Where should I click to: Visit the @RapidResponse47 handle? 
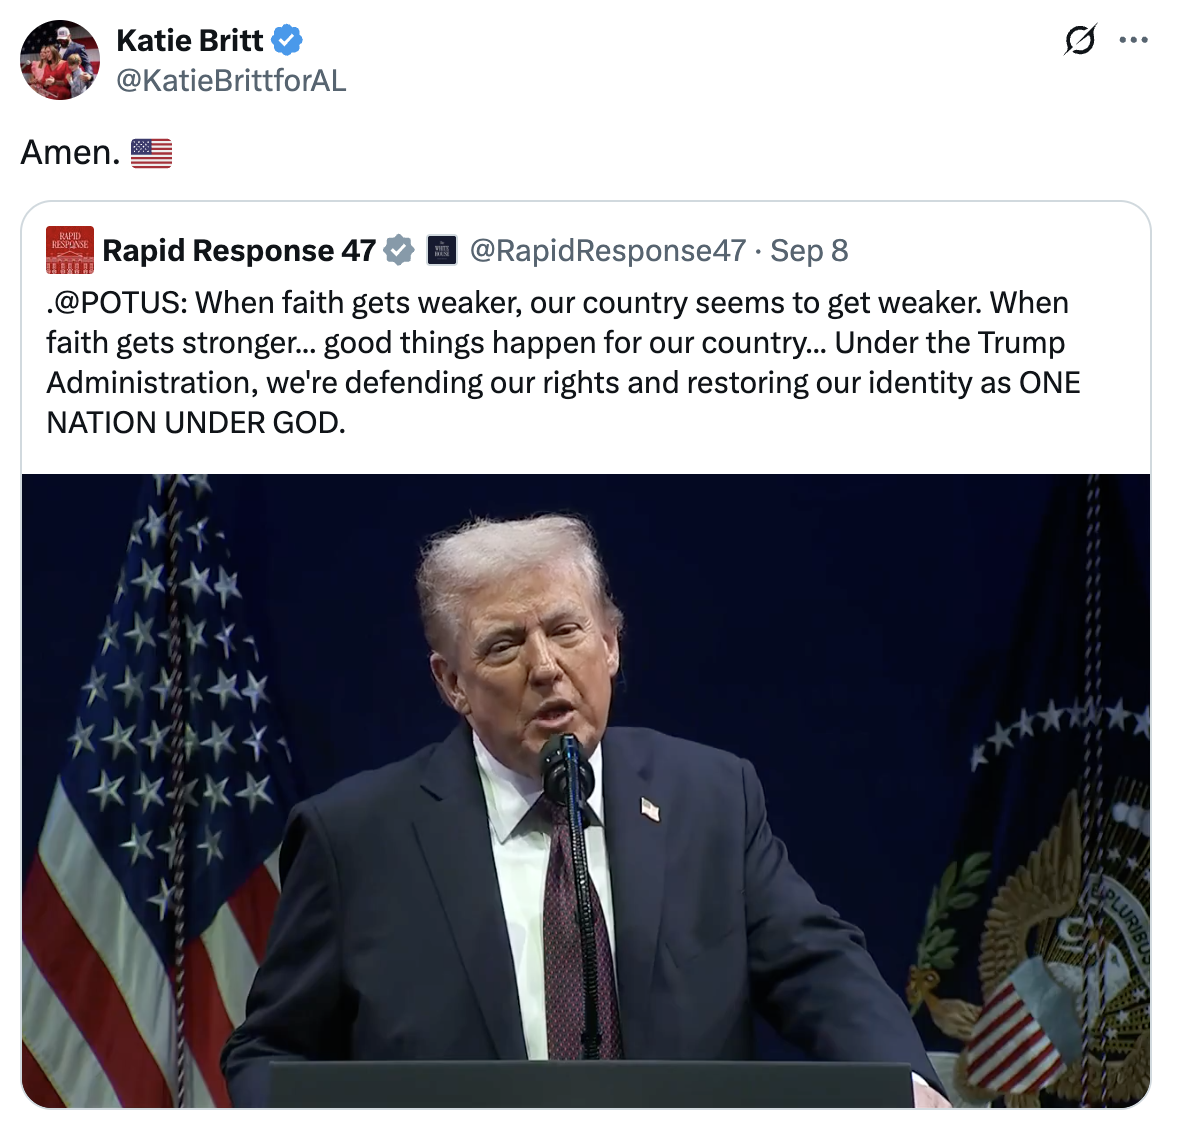[608, 250]
